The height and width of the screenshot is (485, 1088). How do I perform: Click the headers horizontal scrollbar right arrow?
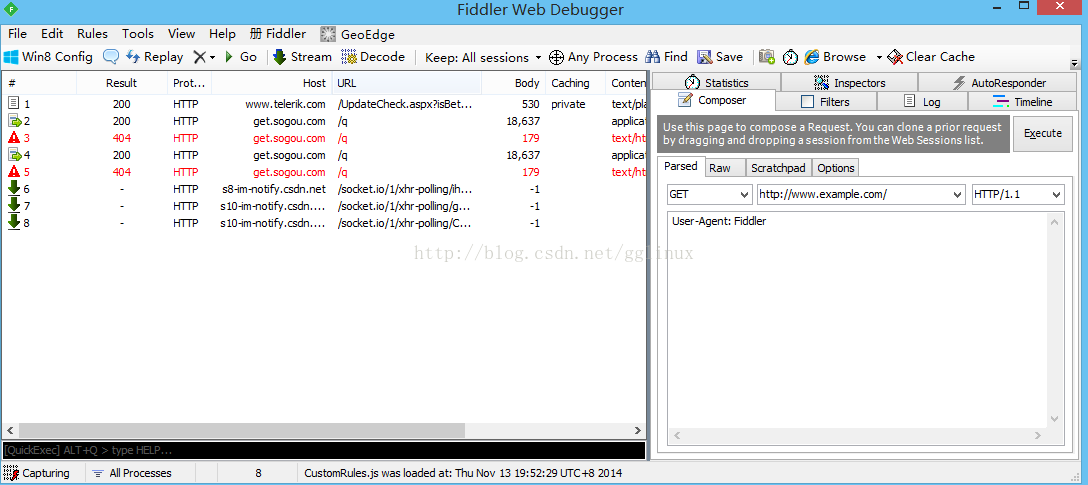[1037, 436]
